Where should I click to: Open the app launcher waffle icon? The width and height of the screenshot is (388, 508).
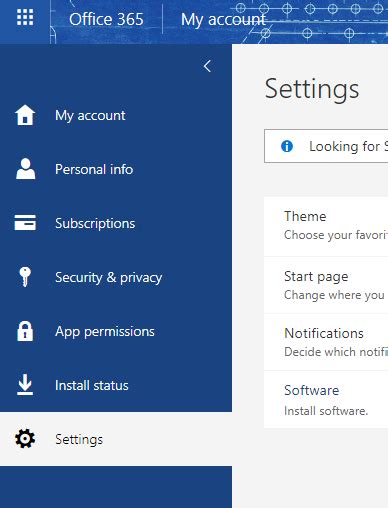(x=25, y=17)
